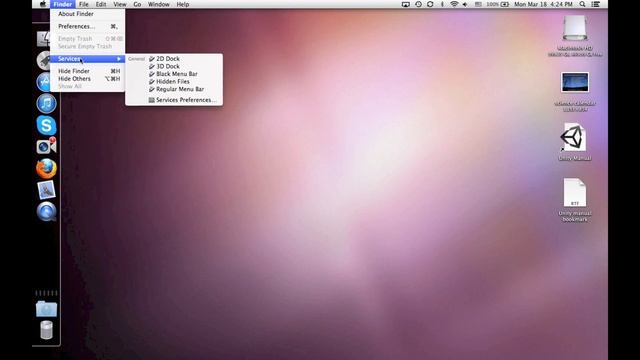Open Preview from the dock

46,190
